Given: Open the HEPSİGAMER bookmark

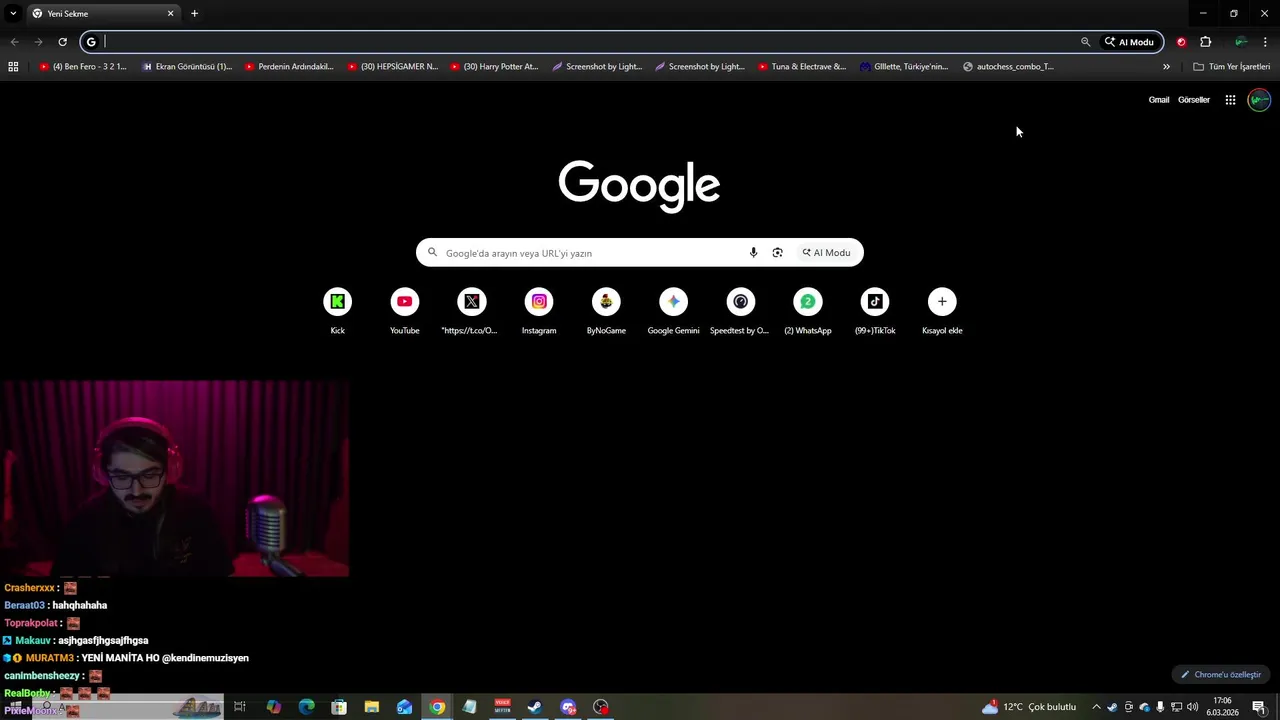Looking at the screenshot, I should 393,67.
